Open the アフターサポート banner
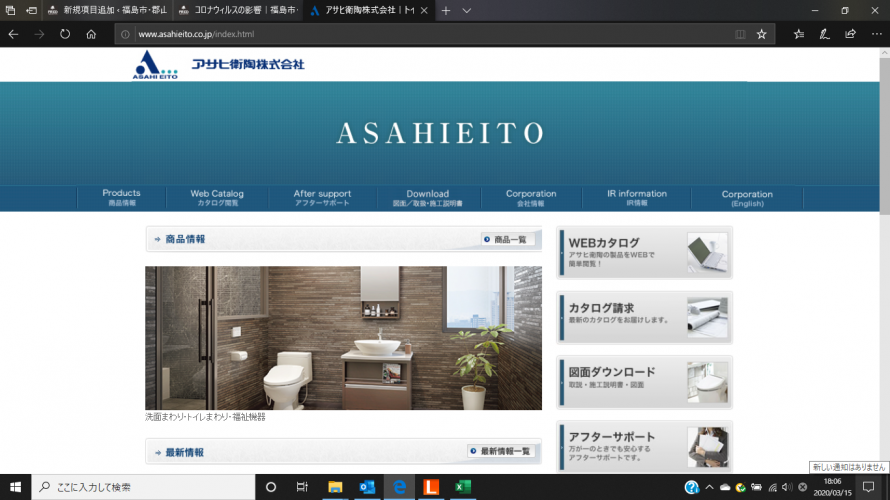Viewport: 890px width, 500px height. click(x=644, y=447)
